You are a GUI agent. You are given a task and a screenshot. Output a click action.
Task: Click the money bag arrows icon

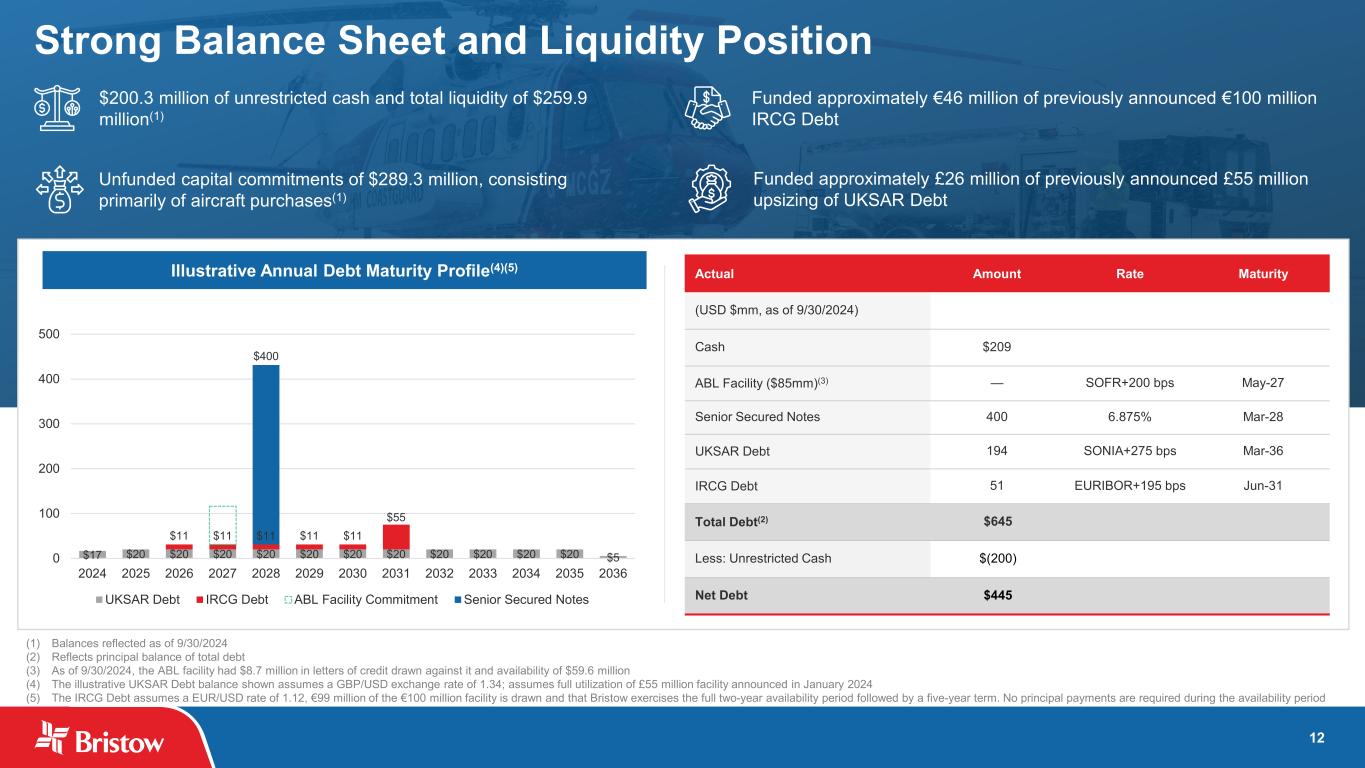click(59, 188)
